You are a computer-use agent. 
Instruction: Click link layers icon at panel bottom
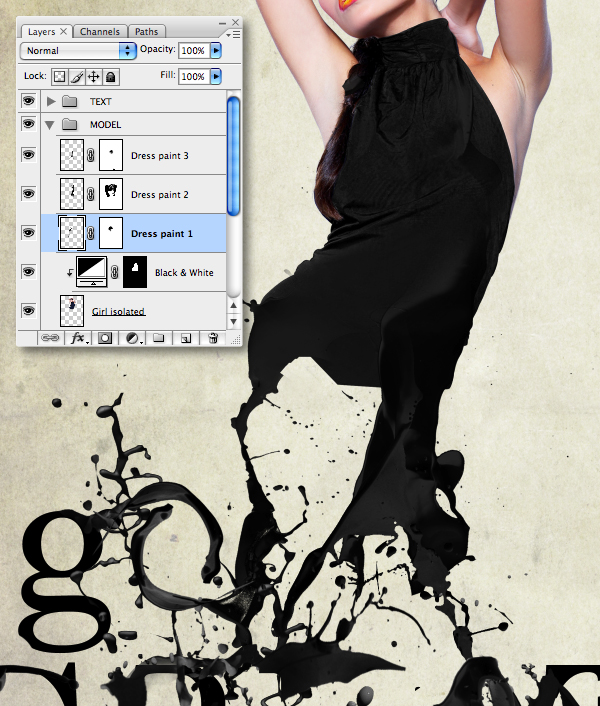tap(50, 338)
